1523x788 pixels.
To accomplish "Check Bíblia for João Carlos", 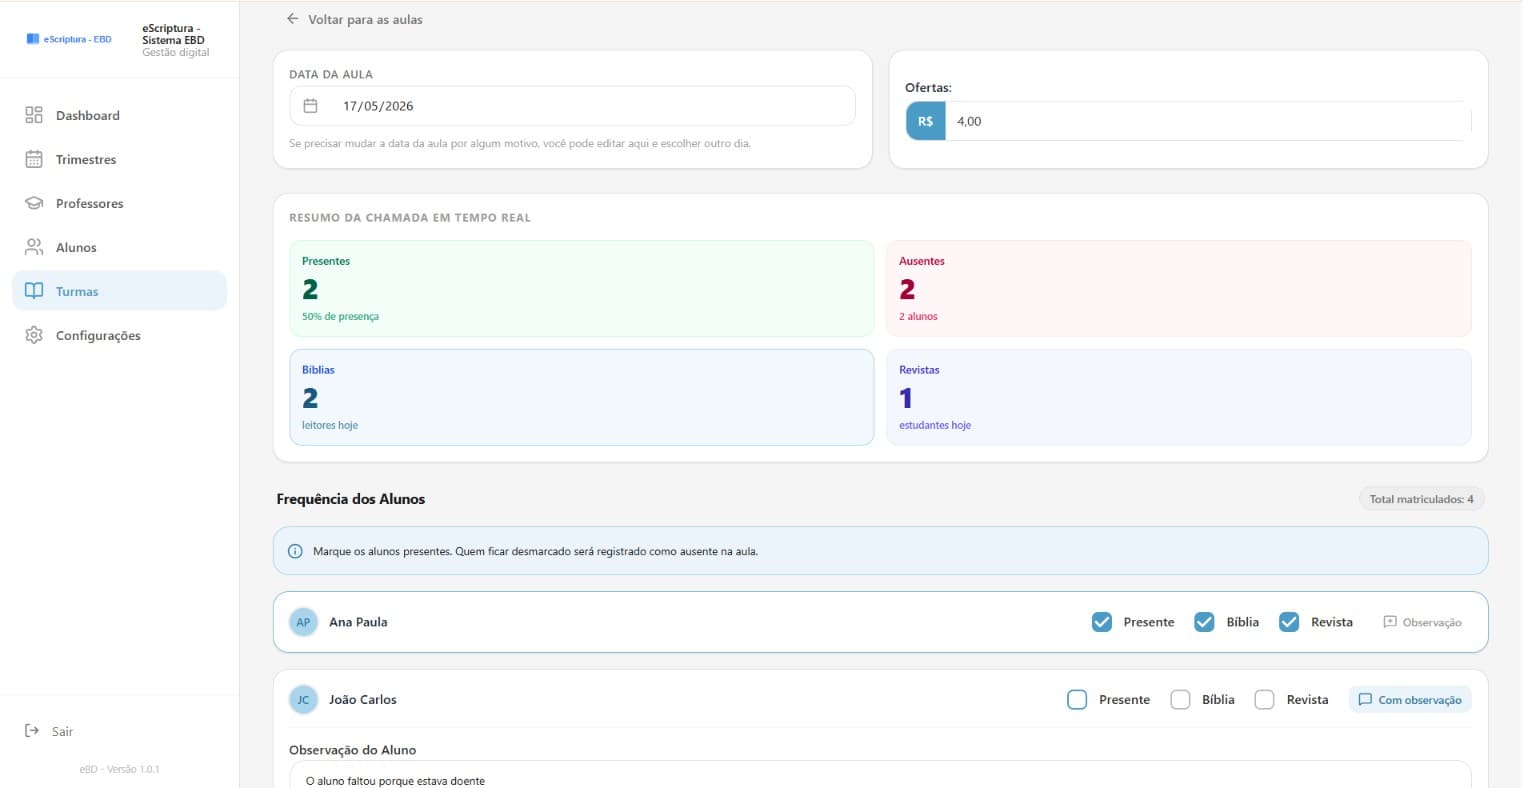I will [1181, 700].
